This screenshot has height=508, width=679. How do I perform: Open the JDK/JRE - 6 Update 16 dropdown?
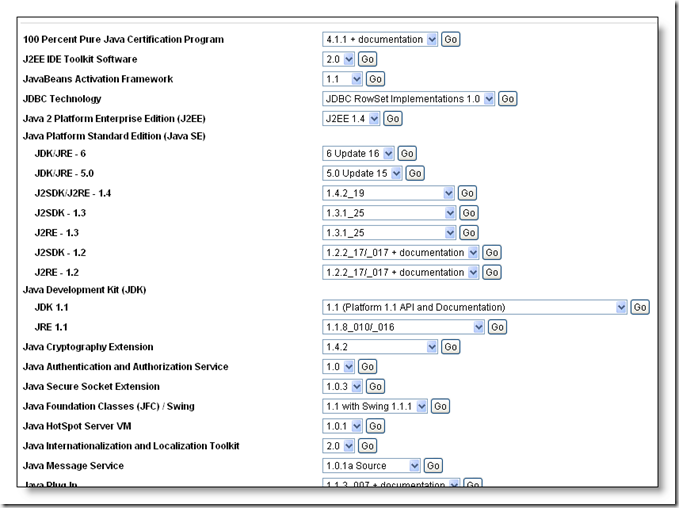358,153
